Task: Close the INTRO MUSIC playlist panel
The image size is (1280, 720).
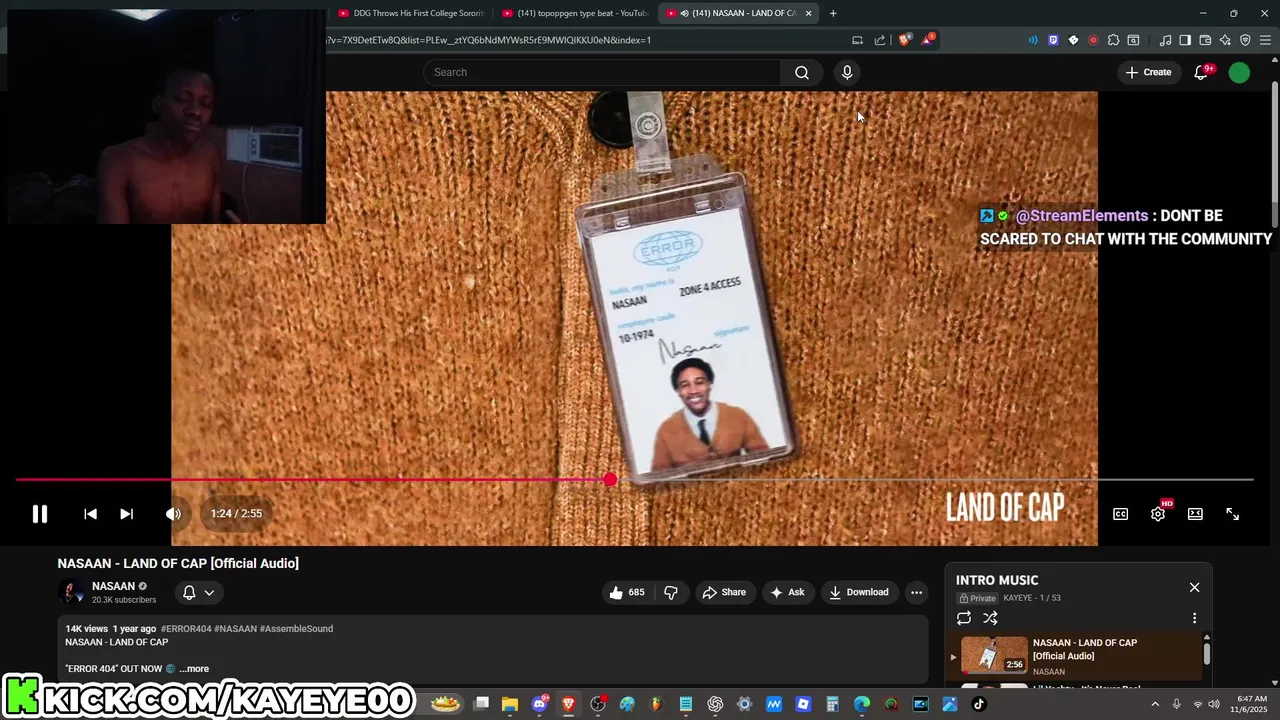Action: tap(1194, 587)
